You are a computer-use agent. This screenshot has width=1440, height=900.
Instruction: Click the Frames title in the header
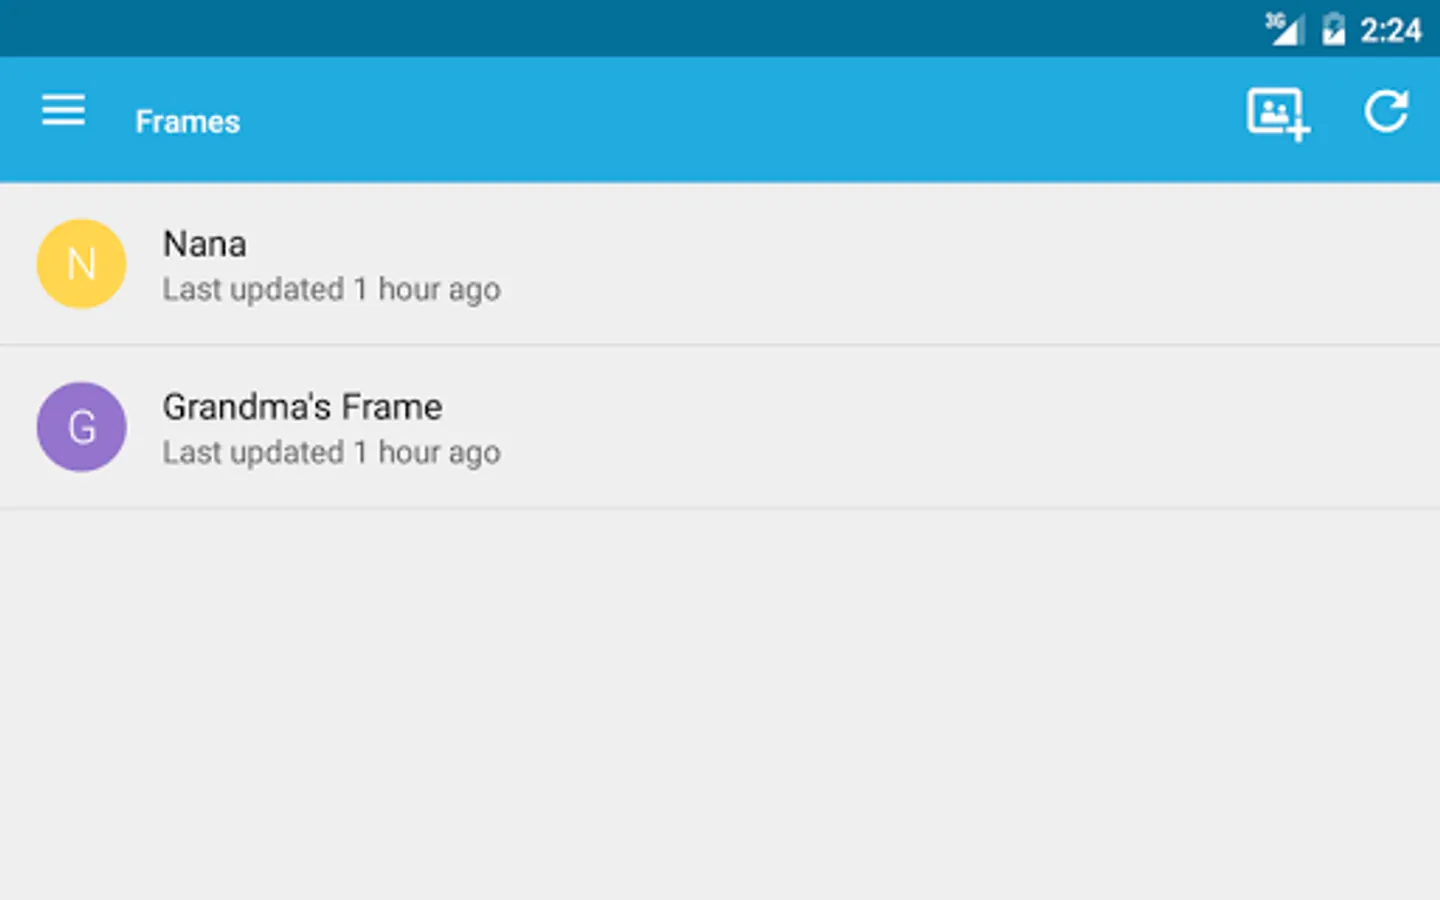(188, 122)
